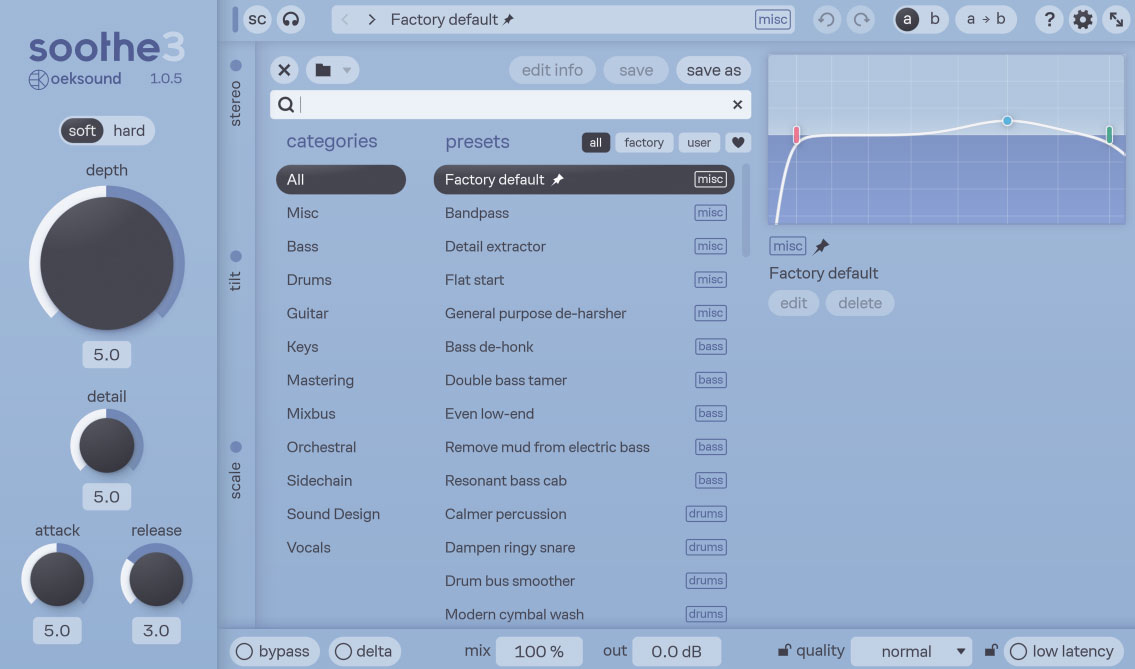The height and width of the screenshot is (669, 1135).
Task: Click the attack knob
Action: click(57, 578)
